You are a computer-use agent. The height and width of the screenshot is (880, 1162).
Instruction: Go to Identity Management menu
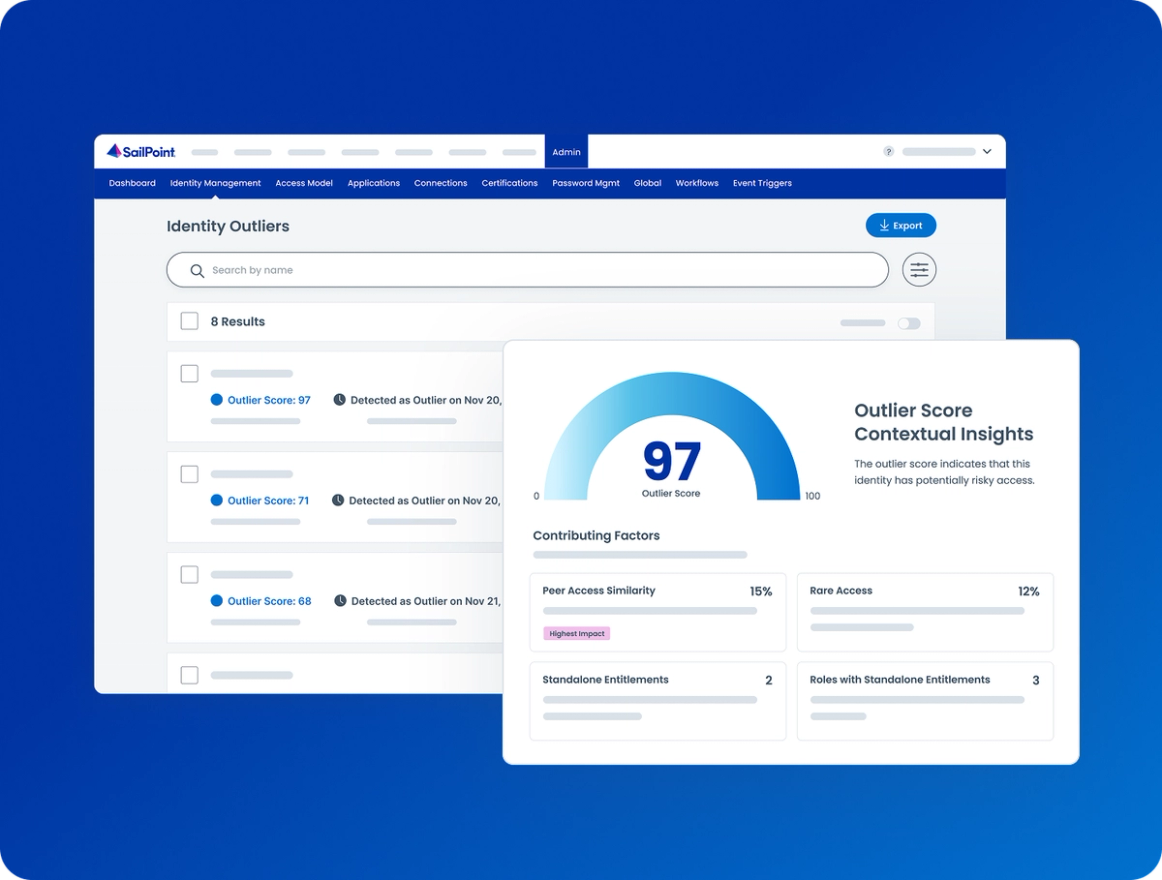pos(216,183)
